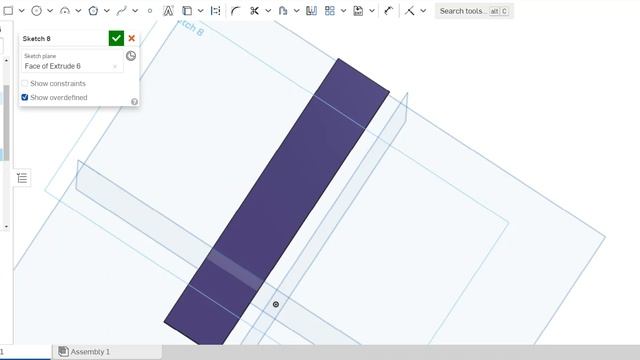The width and height of the screenshot is (640, 360).
Task: Toggle the feature list panel icon
Action: [22, 178]
